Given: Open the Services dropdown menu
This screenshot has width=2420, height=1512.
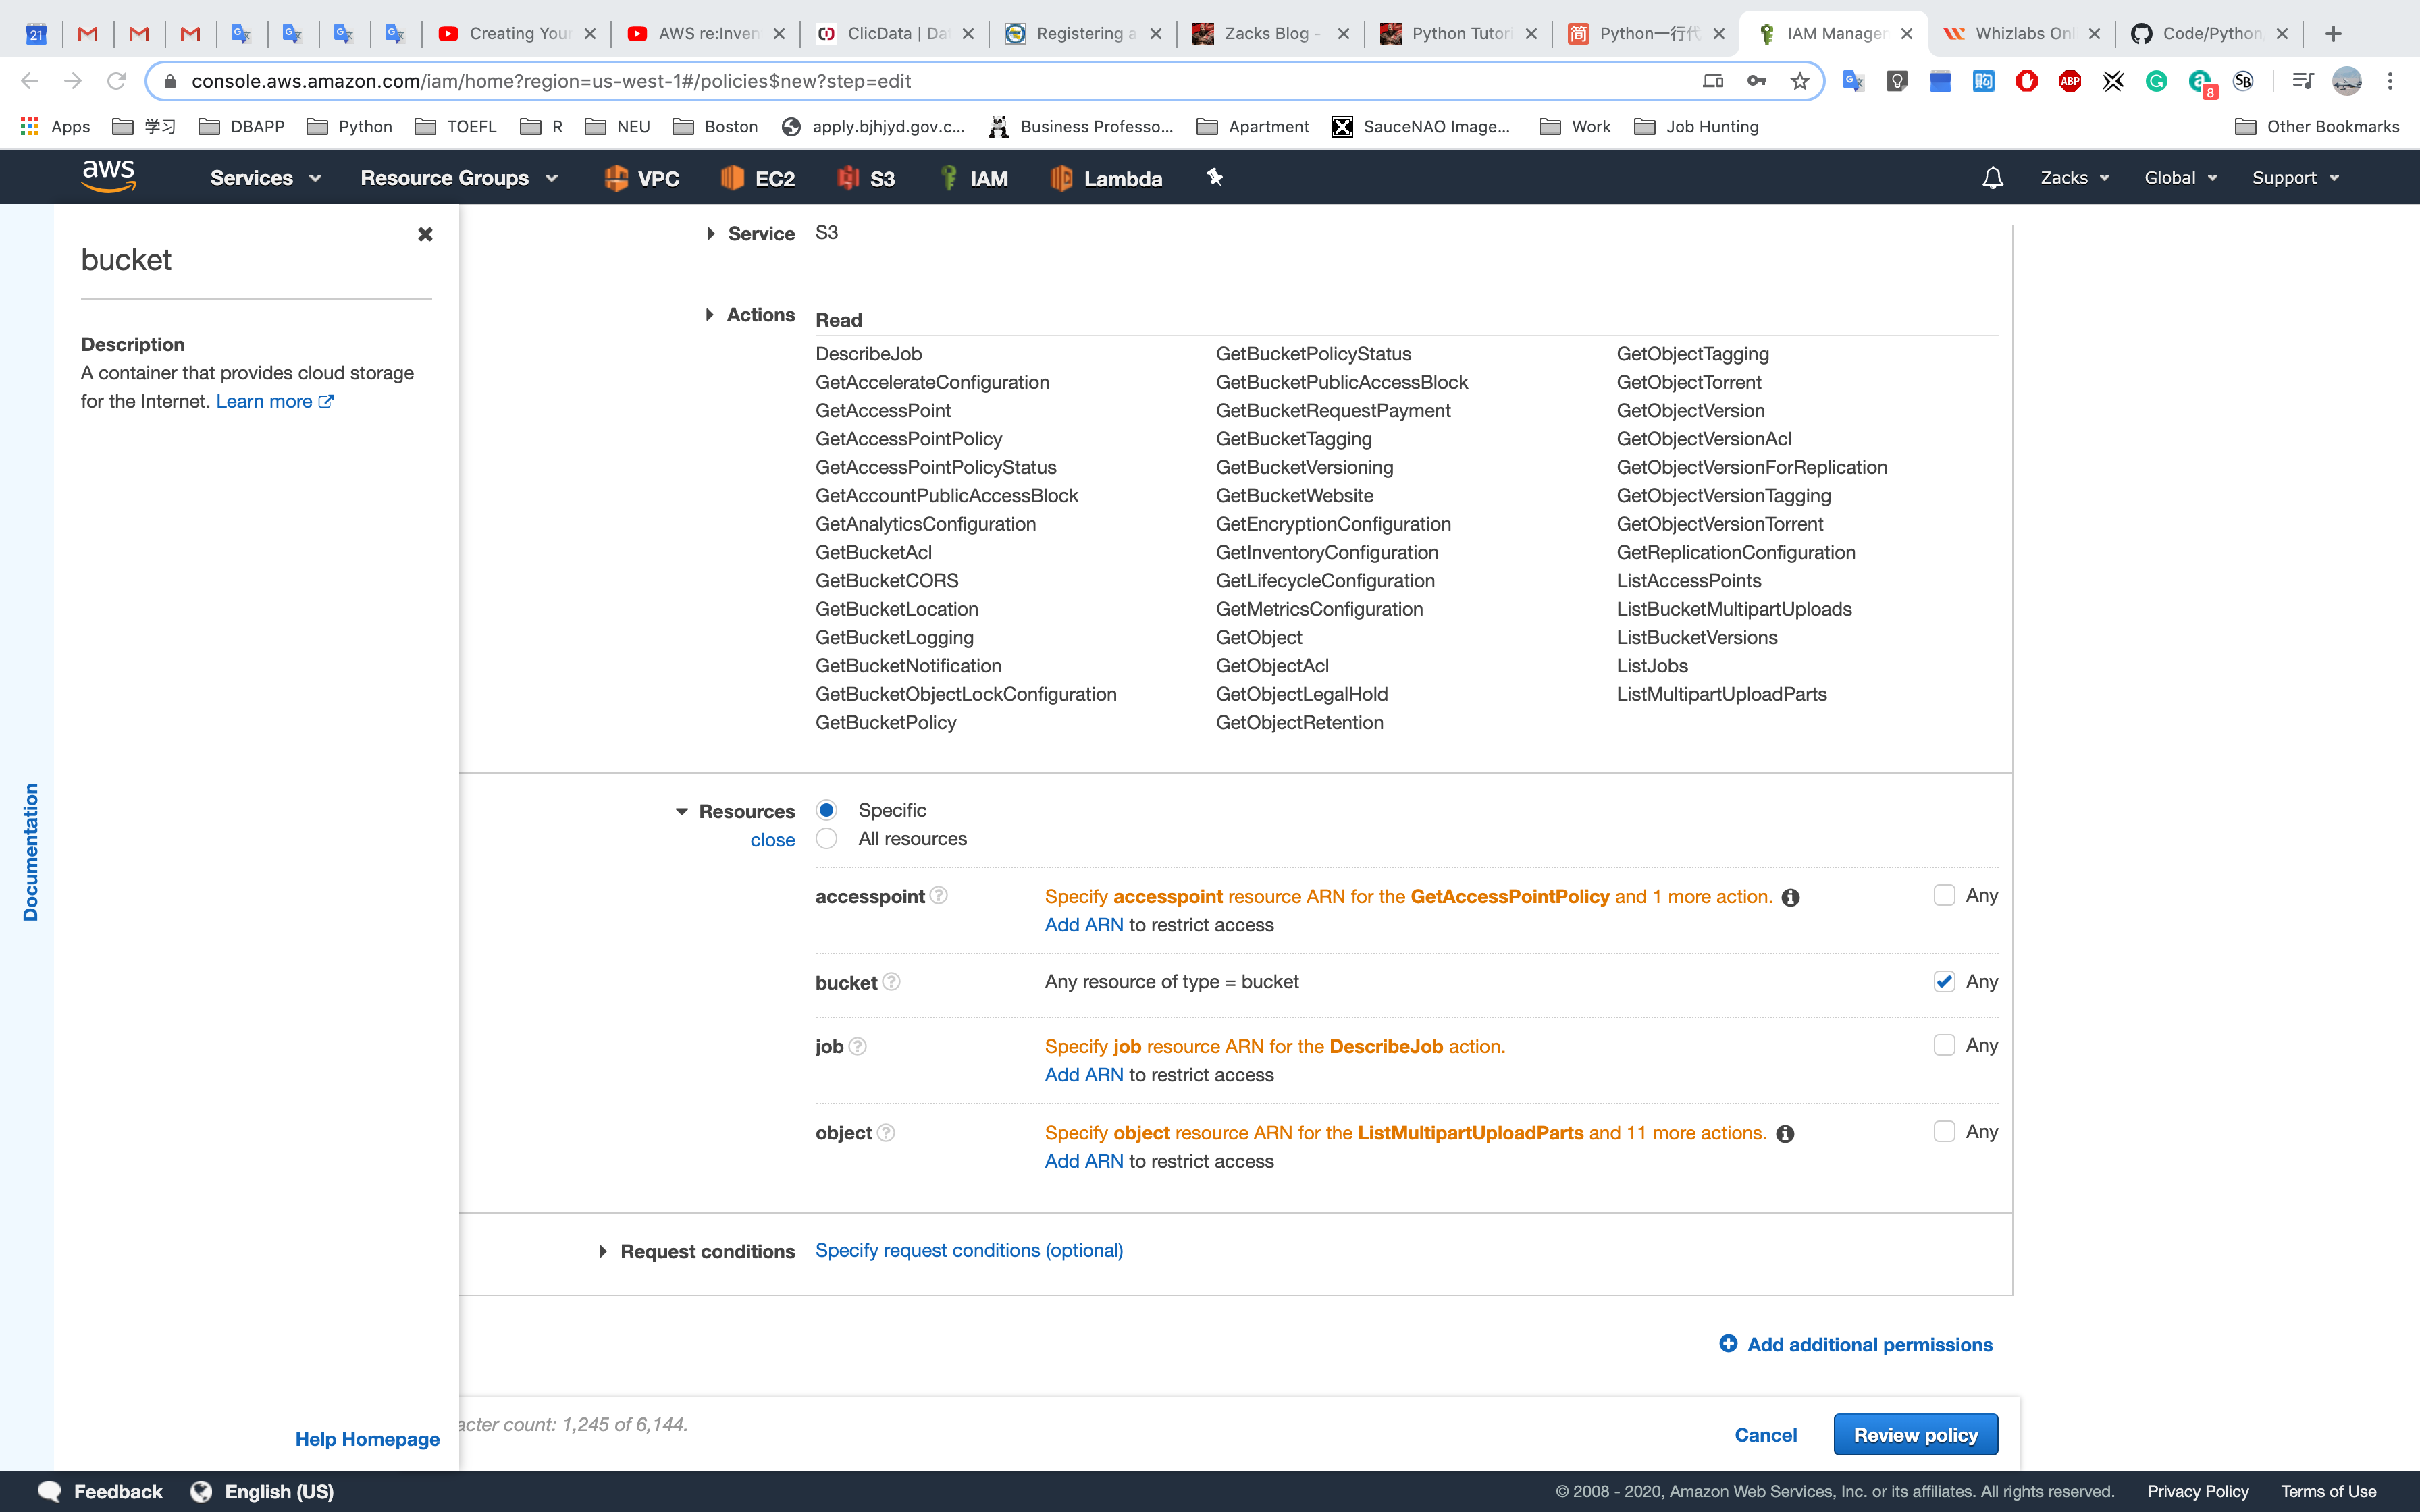Looking at the screenshot, I should point(265,178).
